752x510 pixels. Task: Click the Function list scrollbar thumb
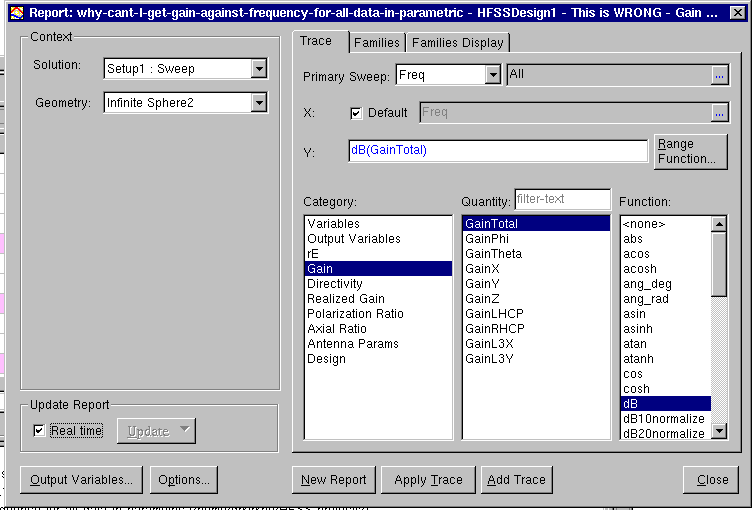(x=719, y=264)
